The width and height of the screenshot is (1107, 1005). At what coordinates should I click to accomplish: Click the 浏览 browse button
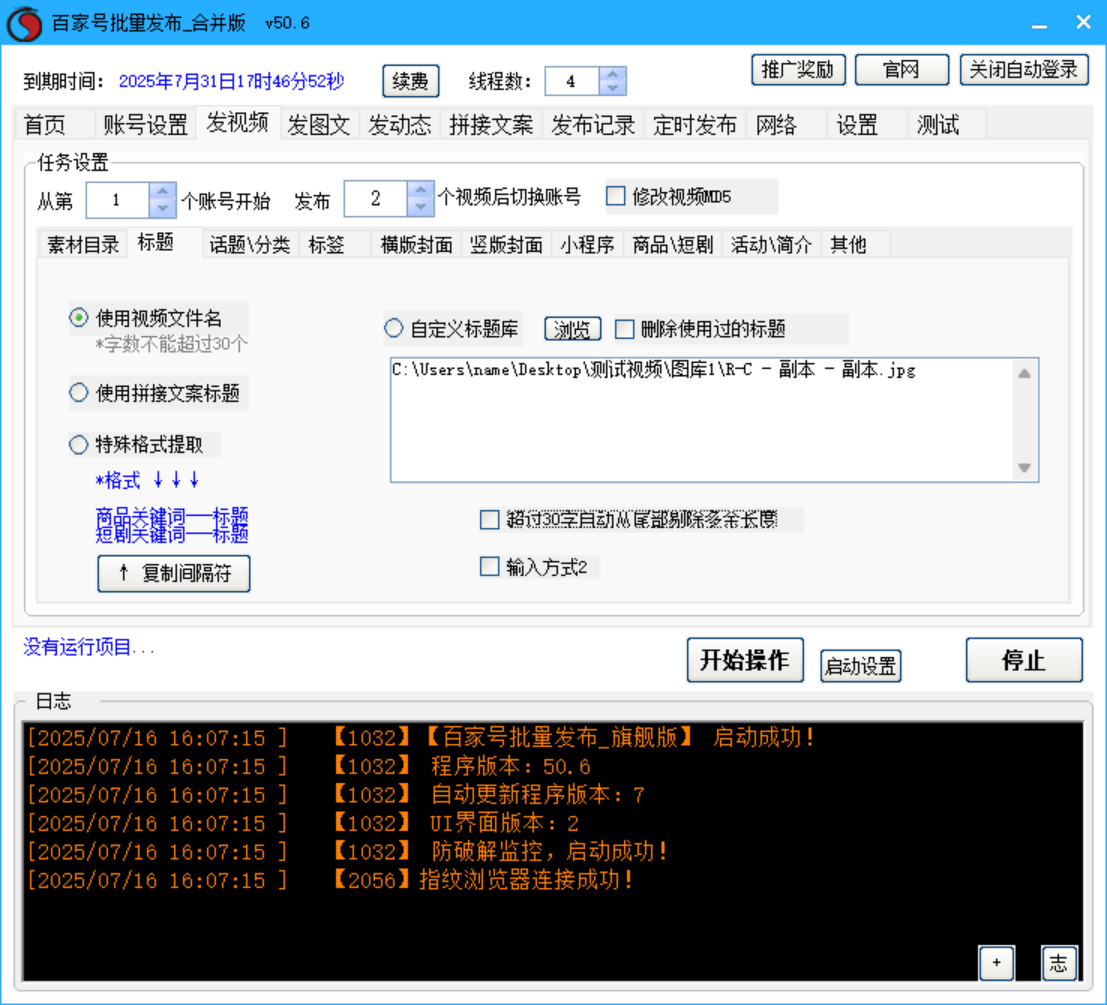tap(573, 329)
